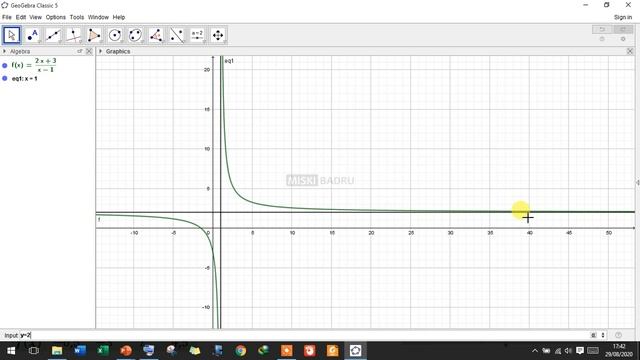The image size is (640, 360).
Task: Select the f(x) = (2x+3)/(x-1) entry
Action: click(x=34, y=65)
